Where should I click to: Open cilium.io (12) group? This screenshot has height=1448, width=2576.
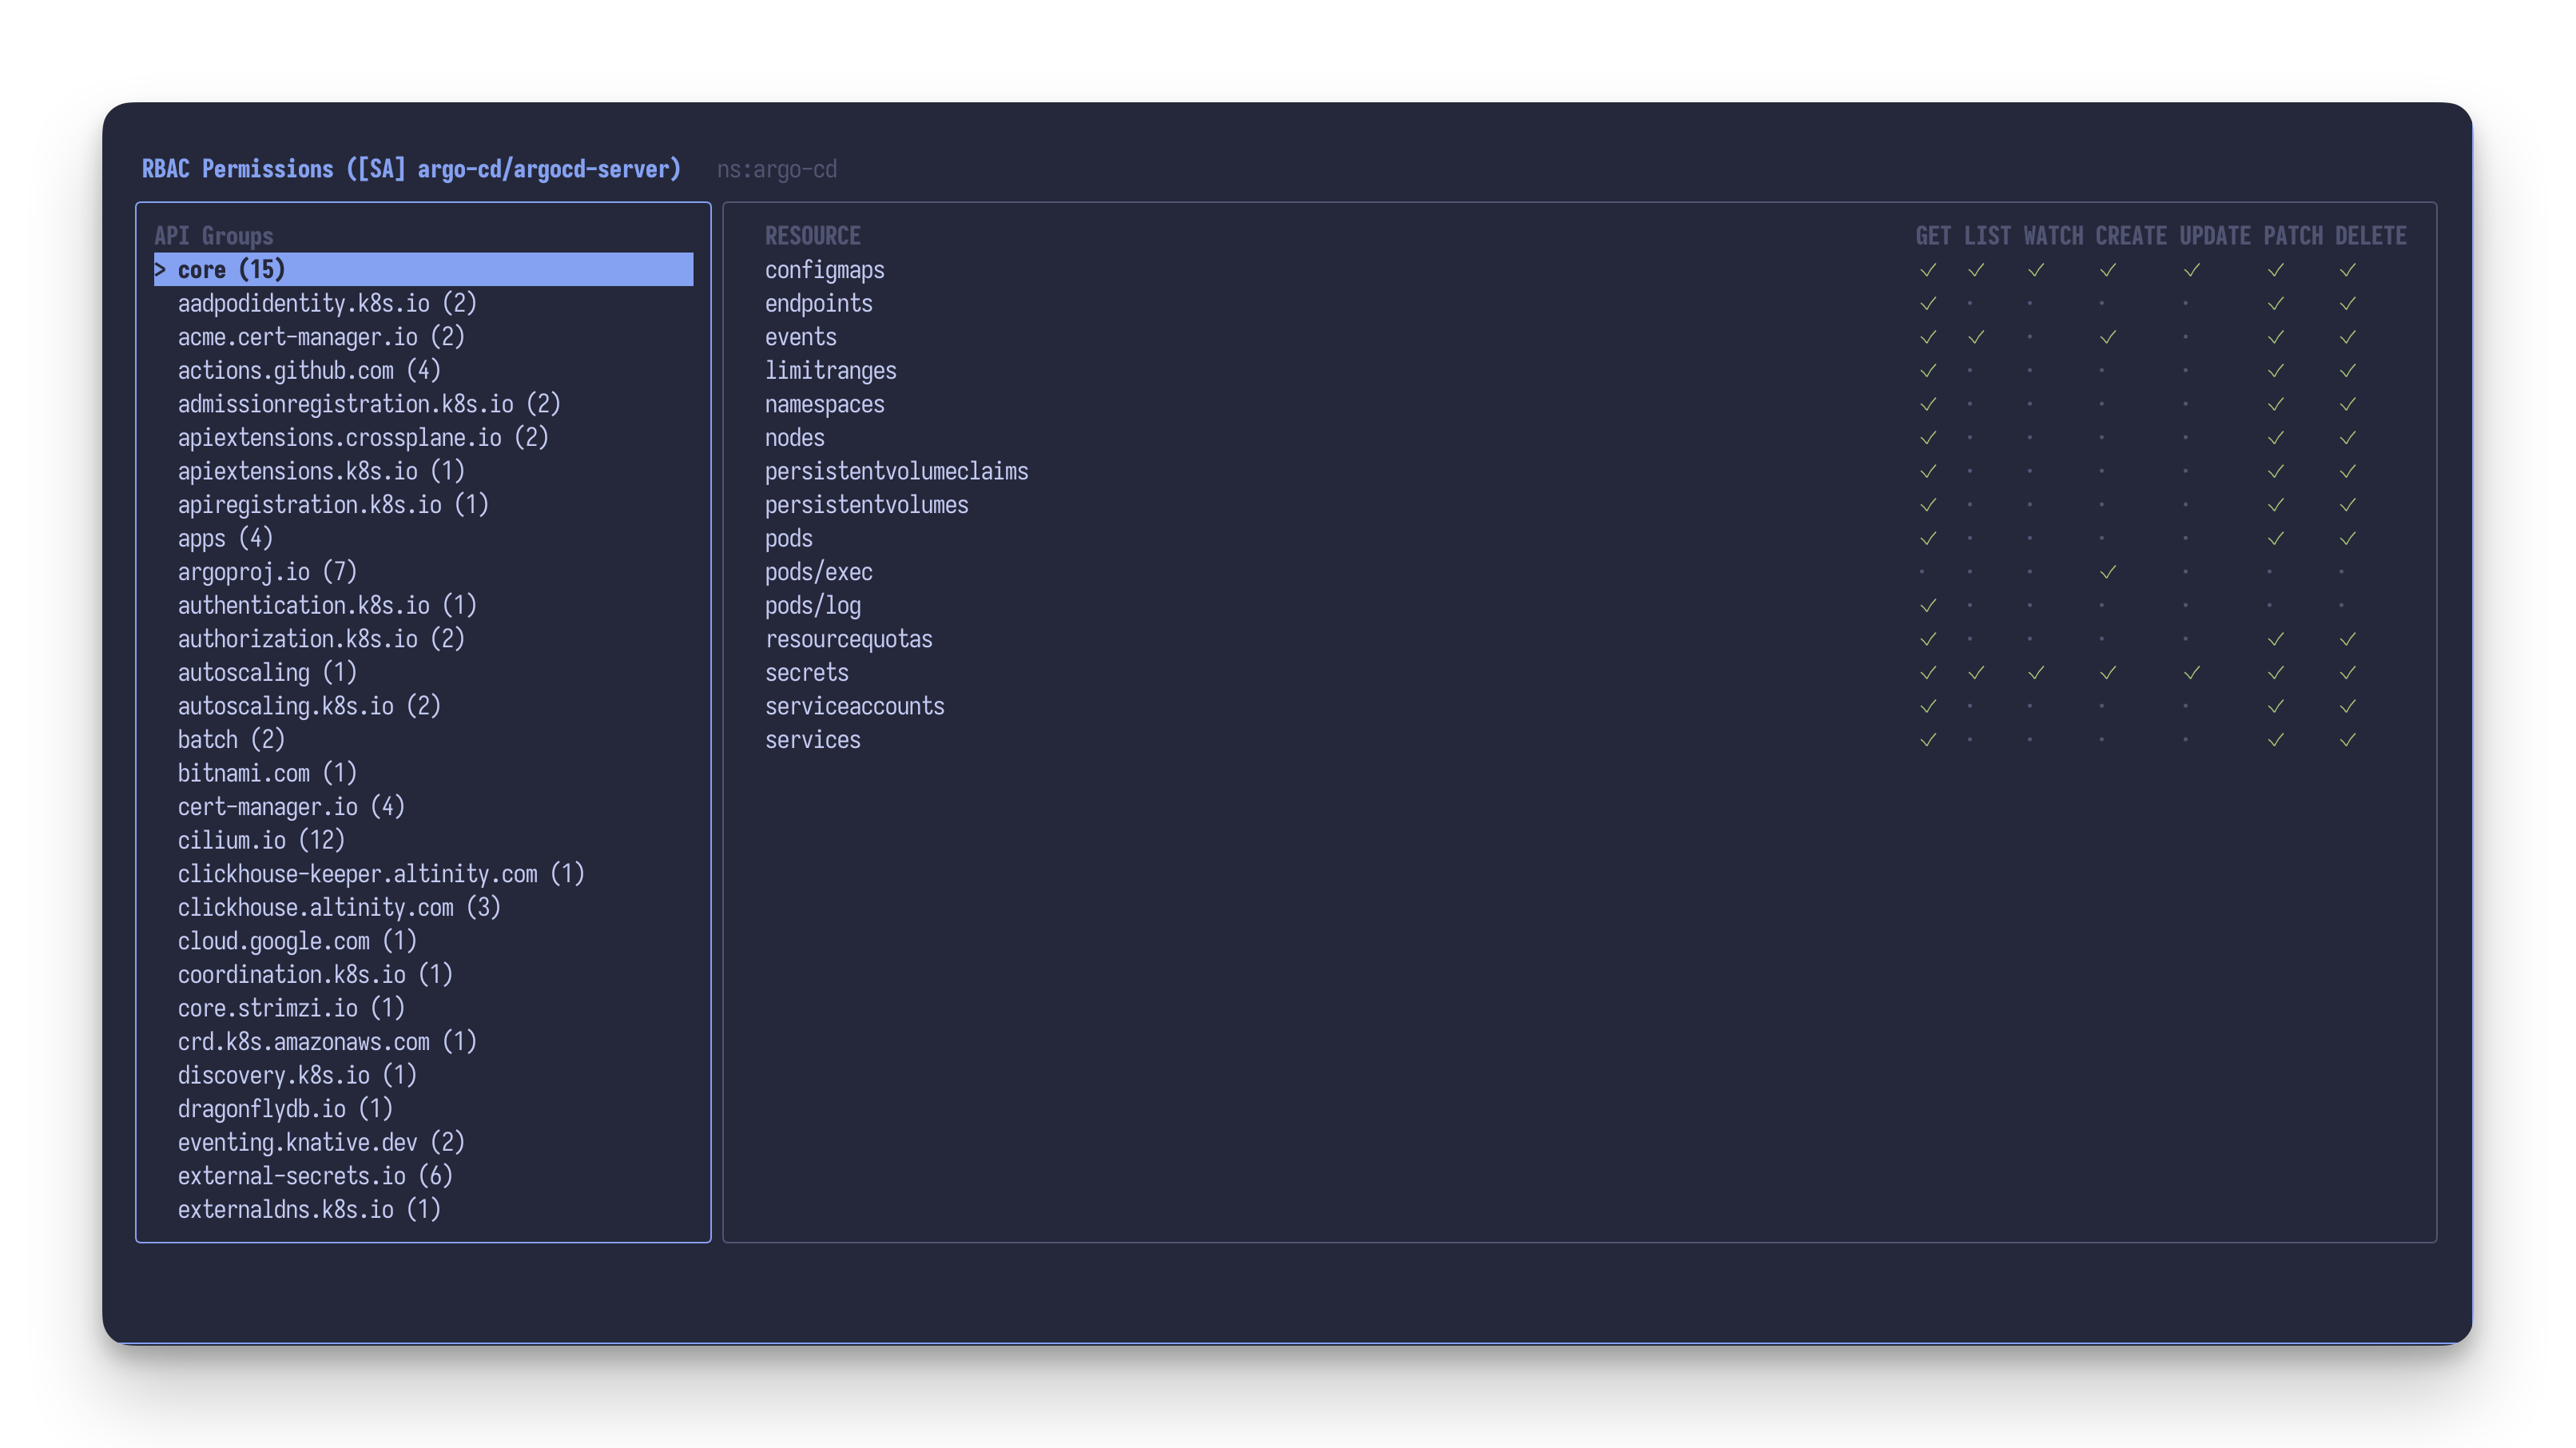[x=261, y=840]
